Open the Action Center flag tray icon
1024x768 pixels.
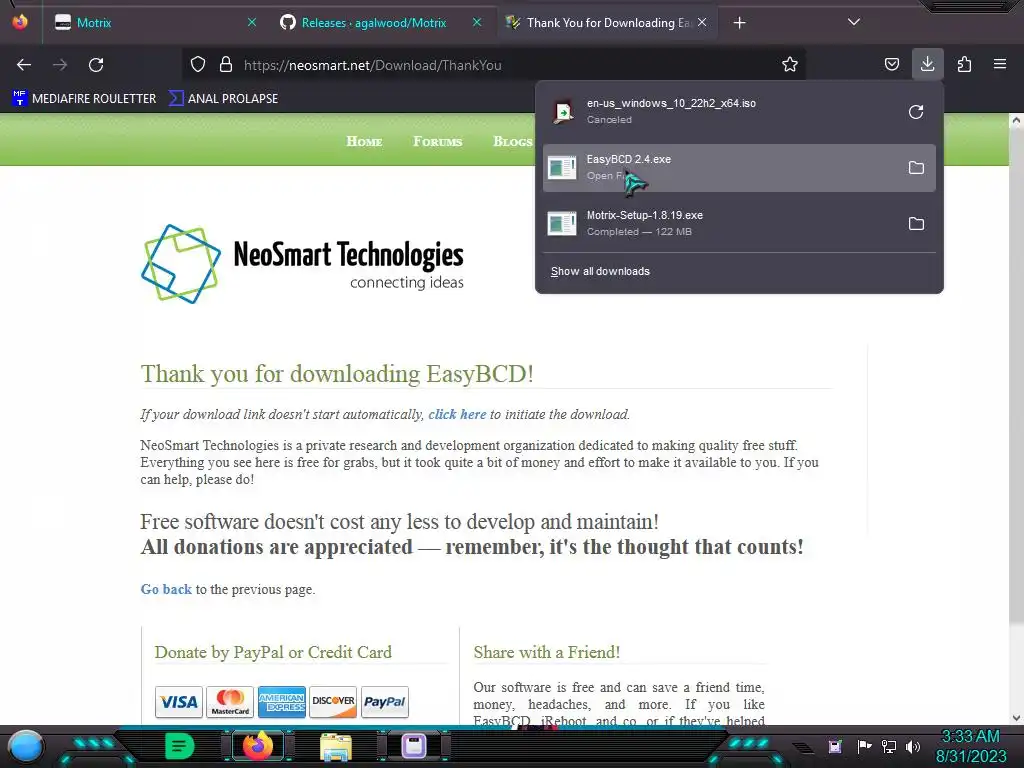(x=865, y=746)
